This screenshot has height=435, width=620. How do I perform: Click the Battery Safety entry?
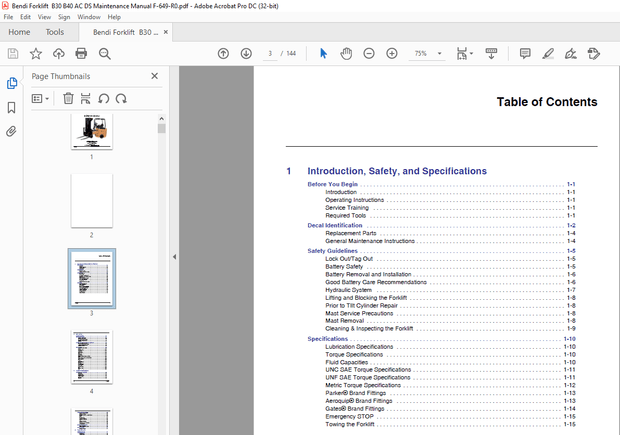(x=344, y=267)
